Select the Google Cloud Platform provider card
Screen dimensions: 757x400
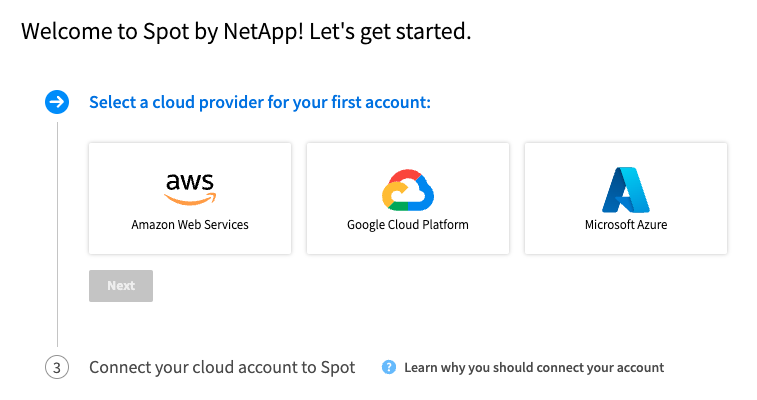click(408, 198)
